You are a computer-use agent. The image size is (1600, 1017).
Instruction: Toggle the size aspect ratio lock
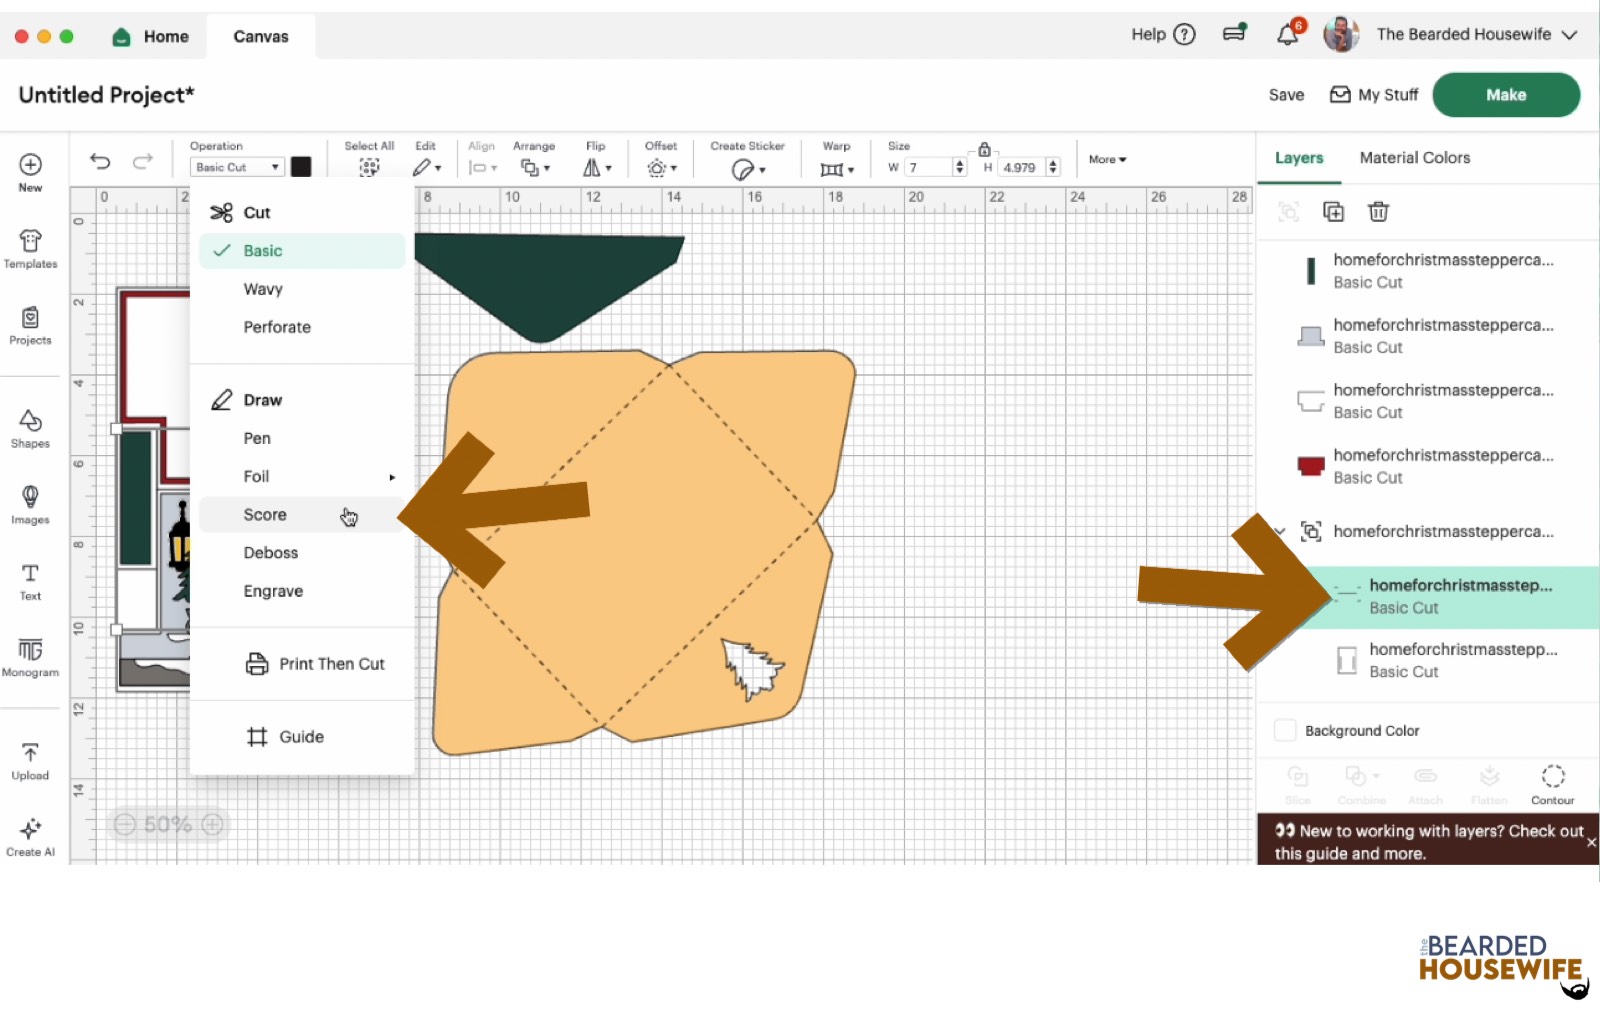[x=984, y=149]
